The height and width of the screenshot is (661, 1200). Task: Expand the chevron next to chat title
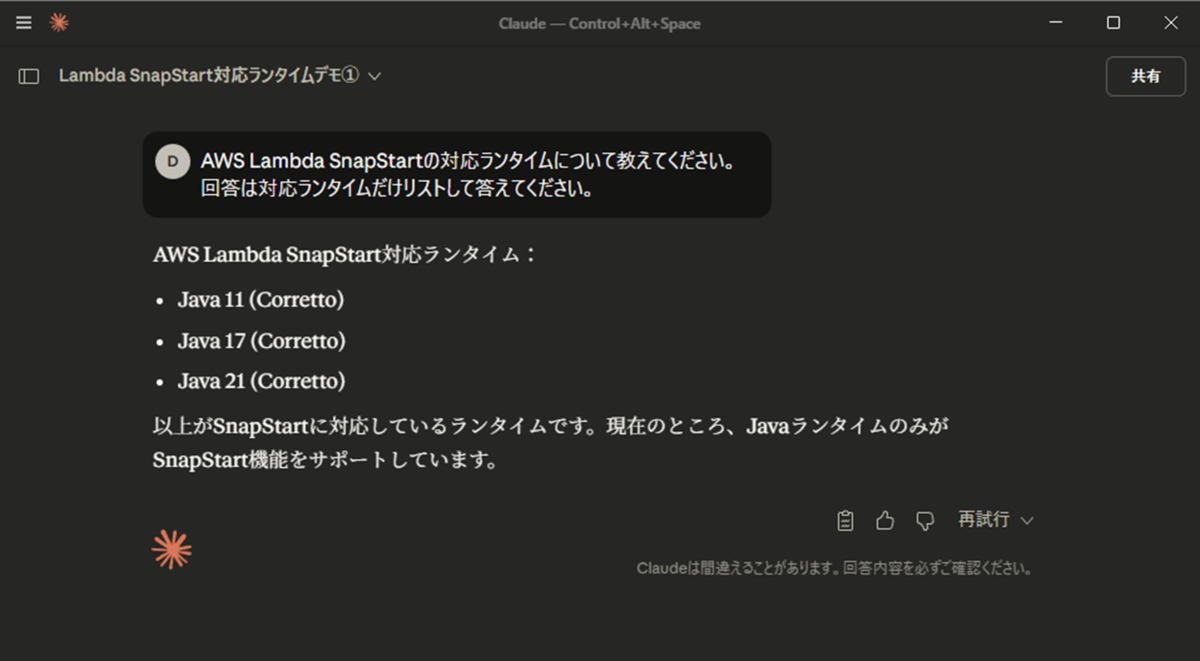coord(375,76)
